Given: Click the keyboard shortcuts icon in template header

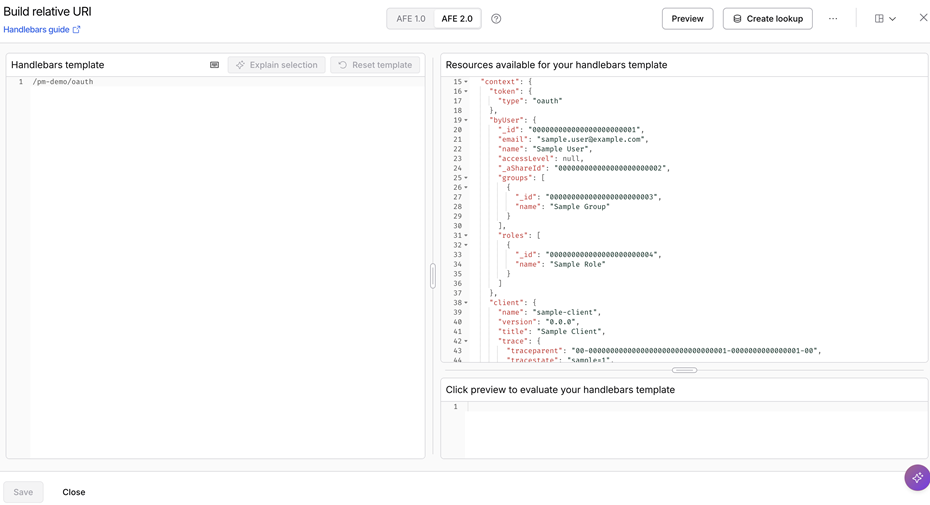Looking at the screenshot, I should tap(214, 65).
